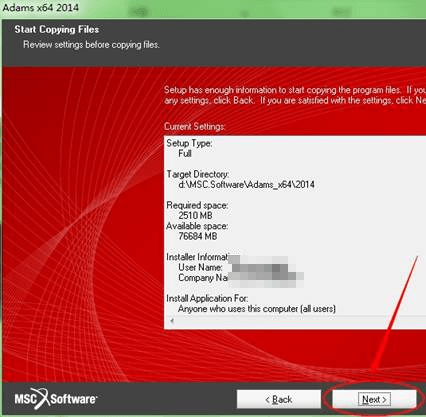426x417 pixels.
Task: Select the 'Required space:' line
Action: pyautogui.click(x=197, y=205)
